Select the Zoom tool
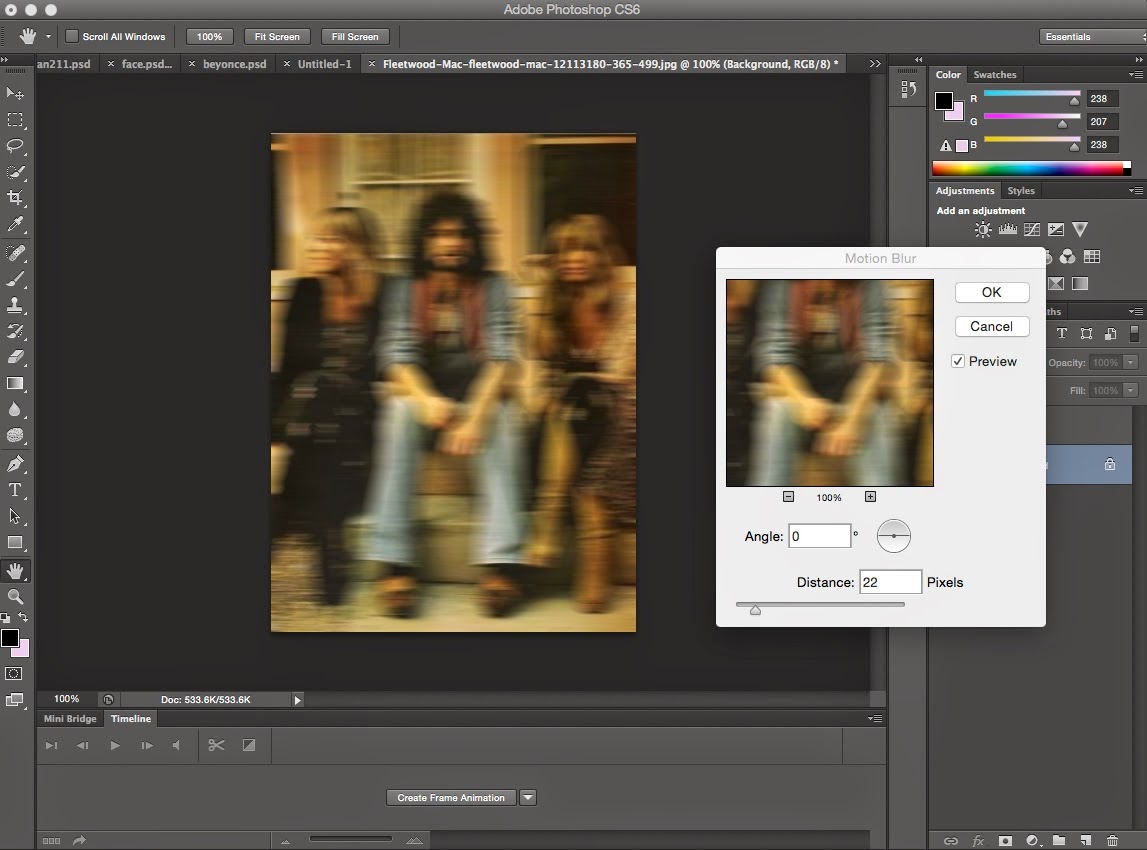 point(15,597)
